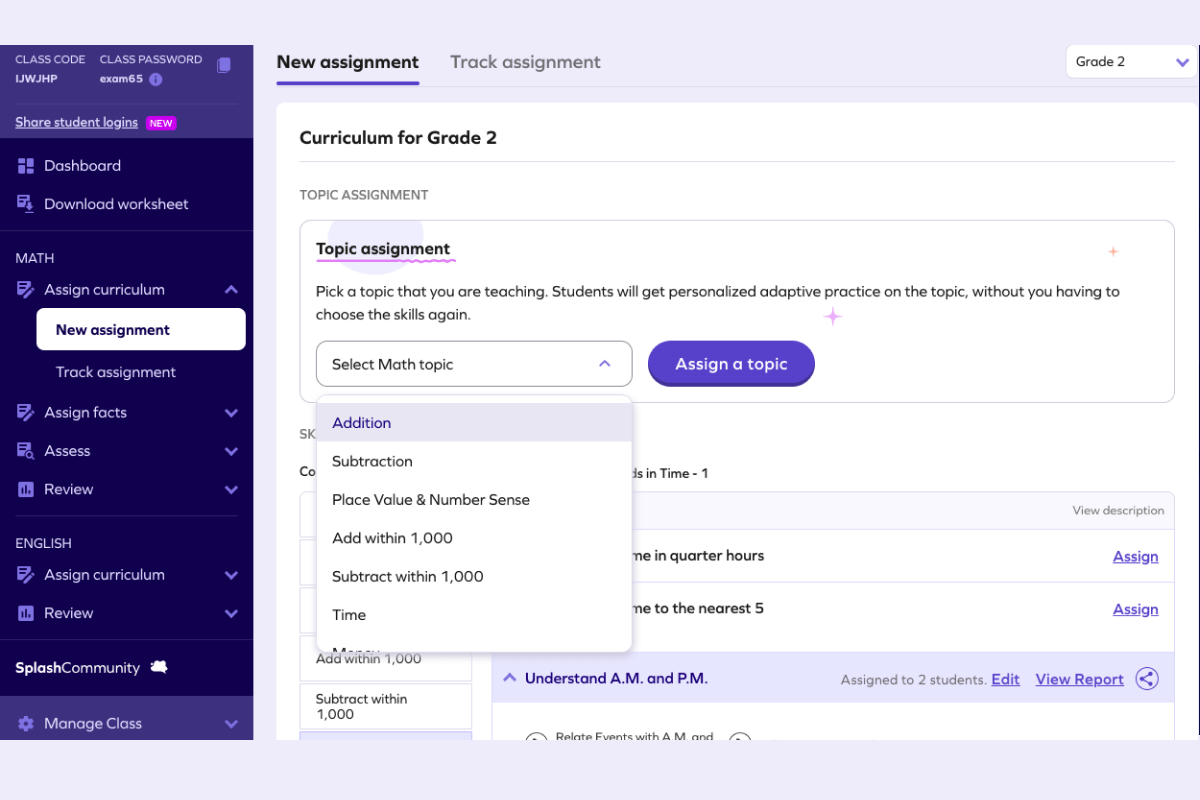Click the Assess magnifier icon
1200x800 pixels.
coord(26,451)
